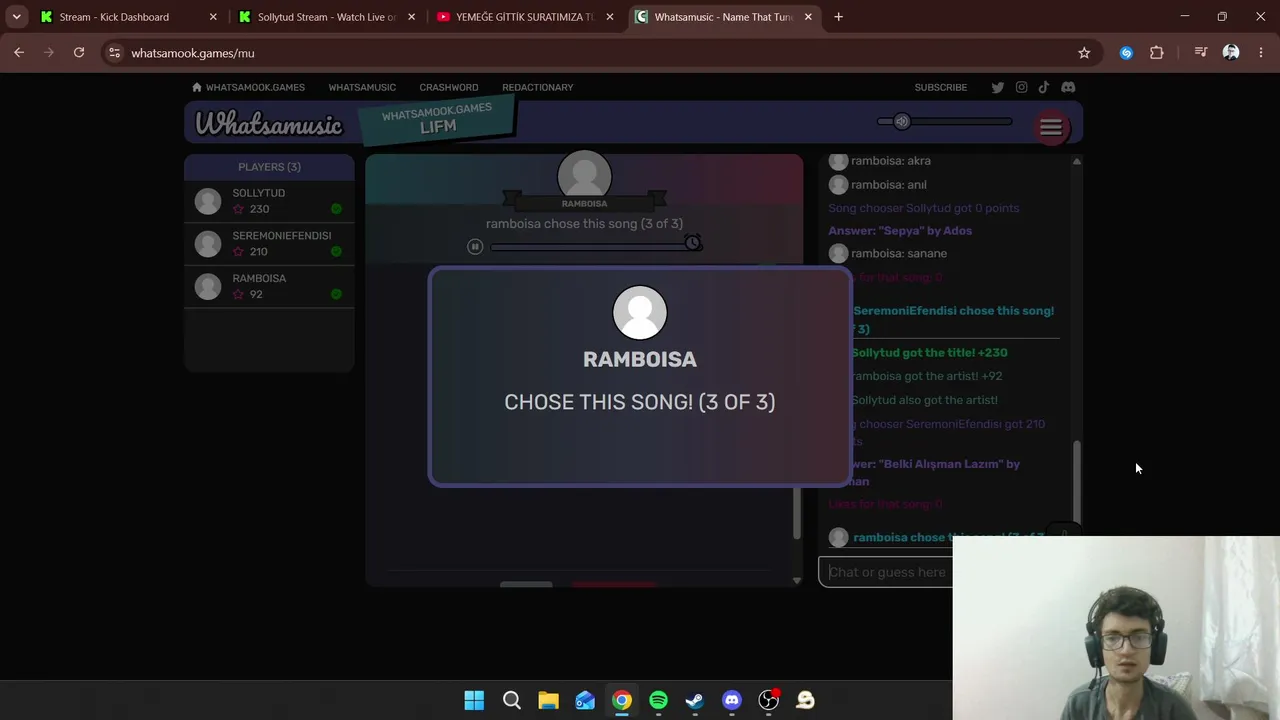Open File Explorer from the taskbar

pyautogui.click(x=548, y=700)
